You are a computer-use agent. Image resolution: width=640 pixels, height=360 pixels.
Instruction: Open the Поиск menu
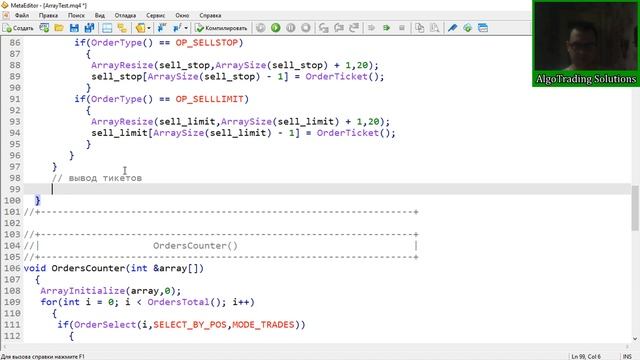click(76, 15)
